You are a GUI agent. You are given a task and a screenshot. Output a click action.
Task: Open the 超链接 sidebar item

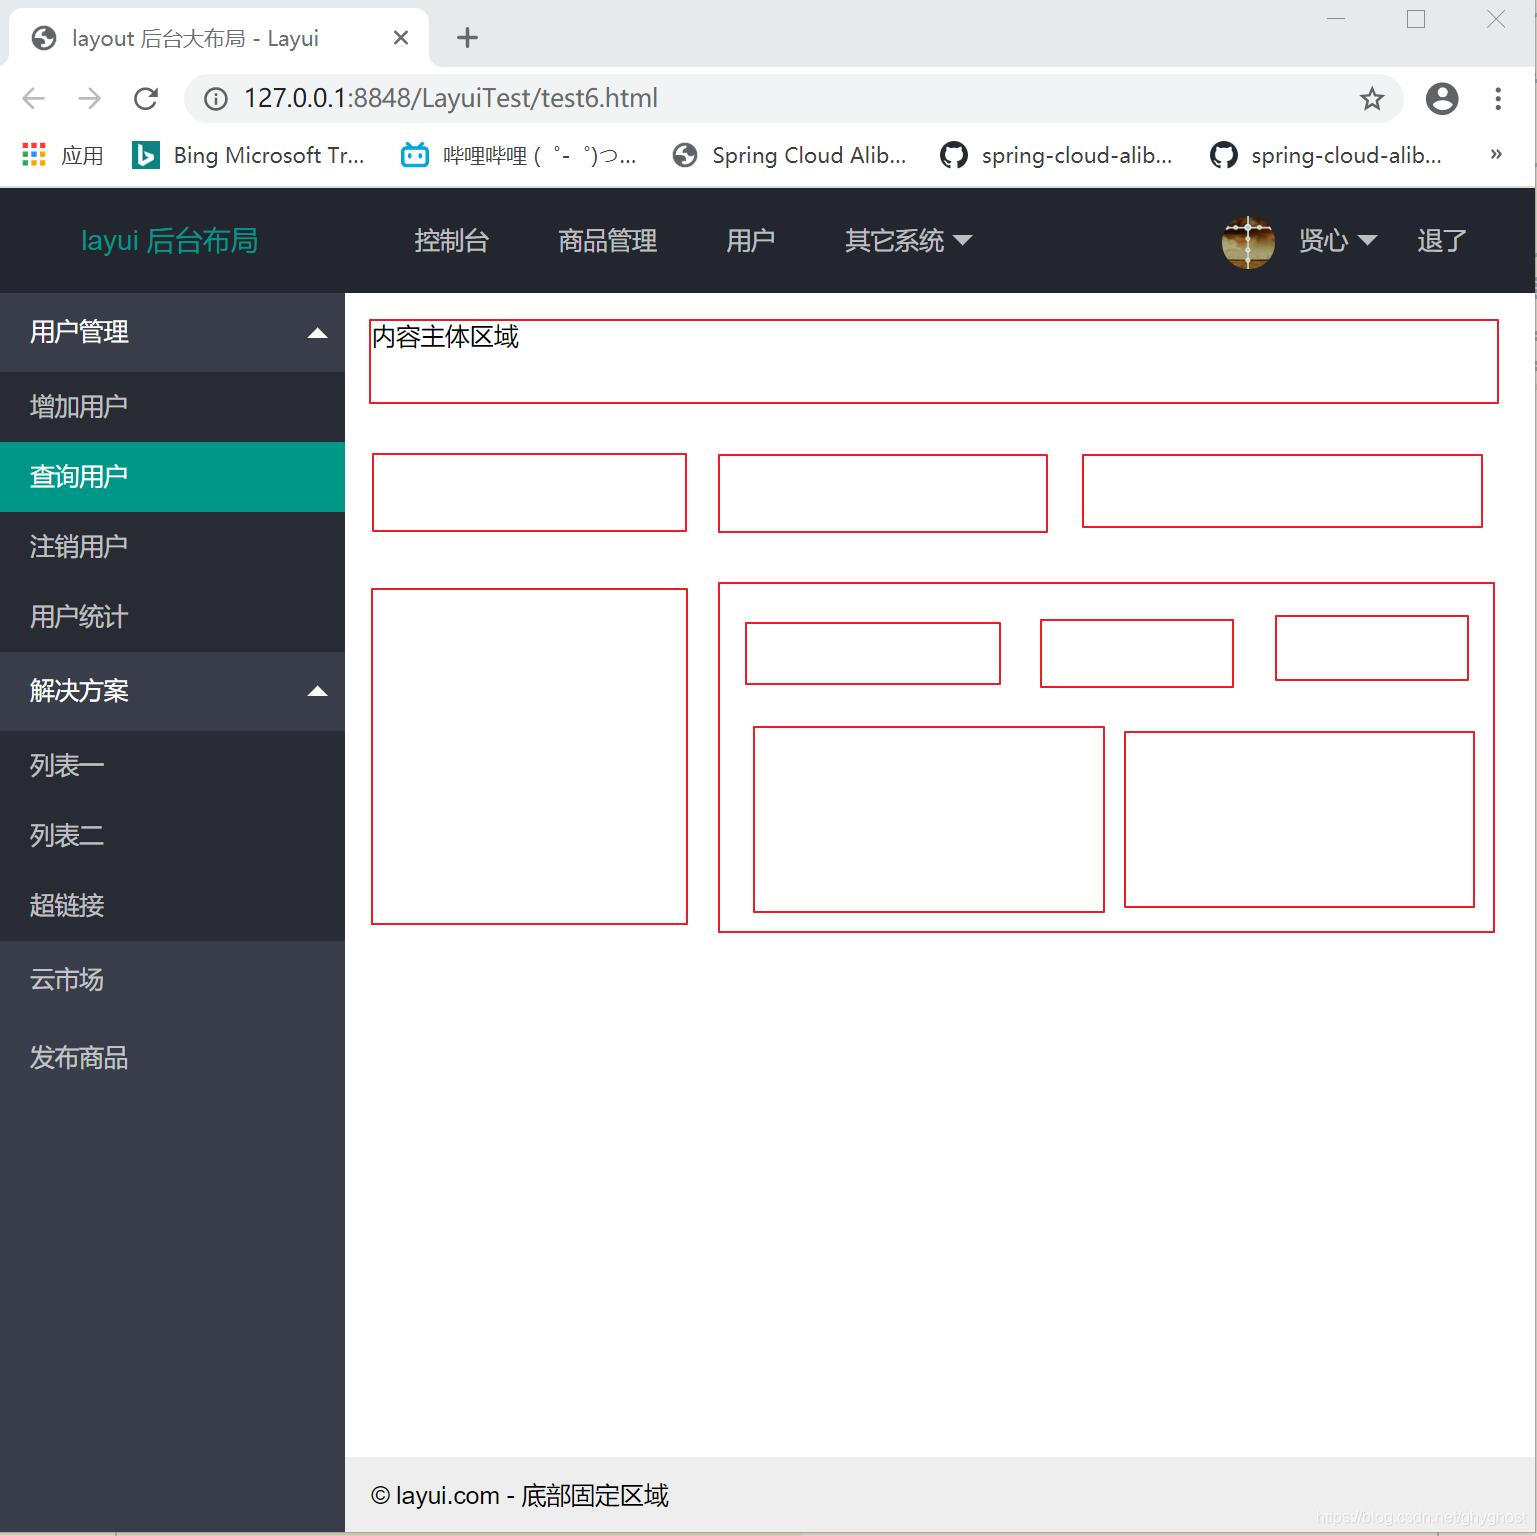click(172, 906)
